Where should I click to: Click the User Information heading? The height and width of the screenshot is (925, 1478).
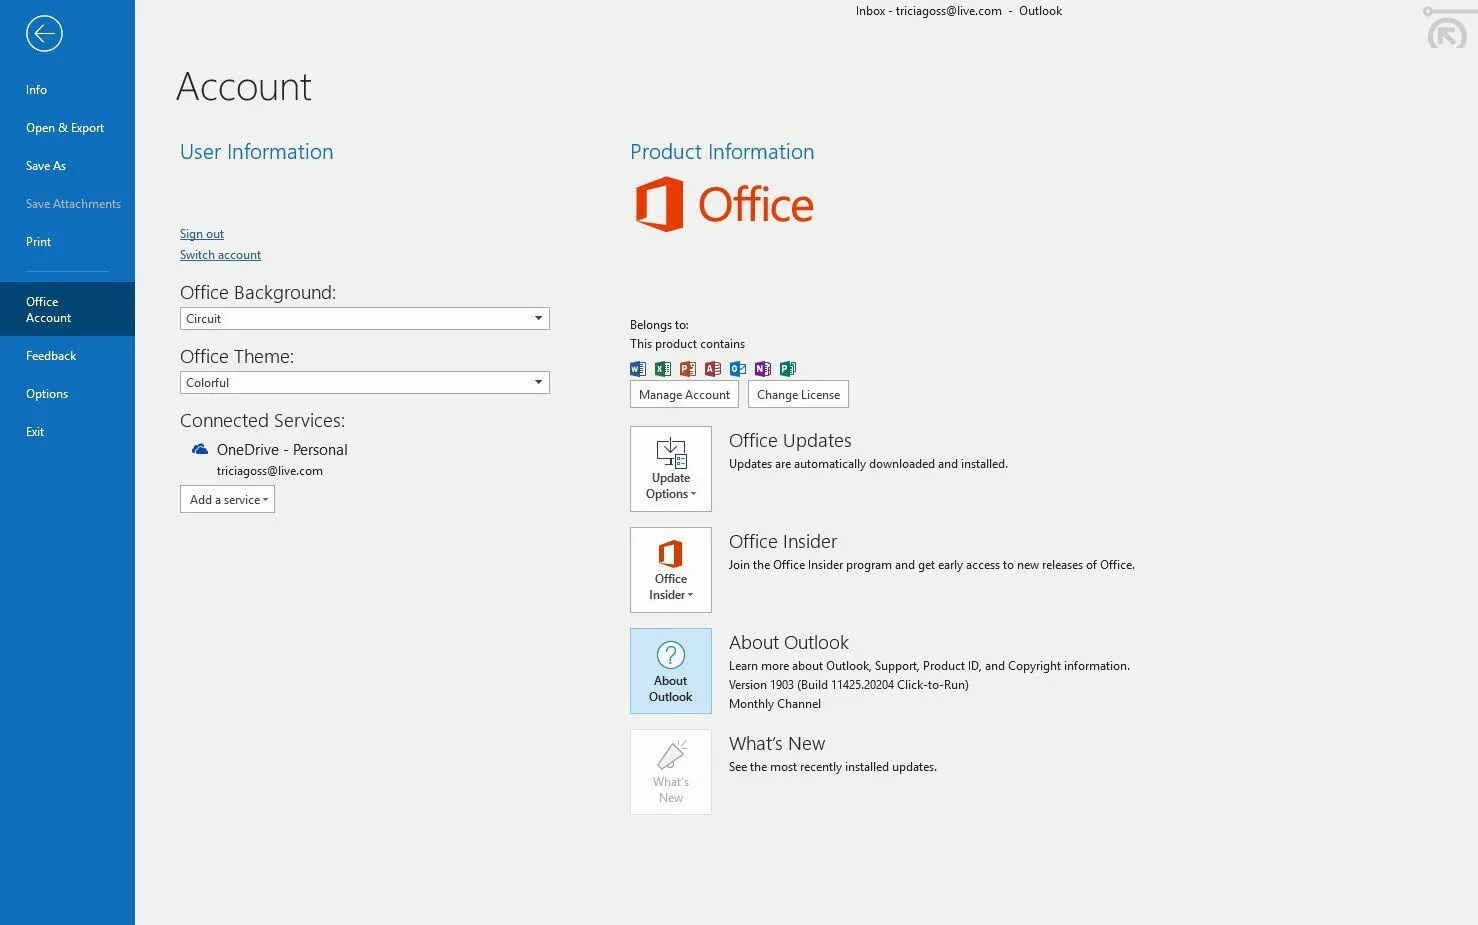(257, 152)
